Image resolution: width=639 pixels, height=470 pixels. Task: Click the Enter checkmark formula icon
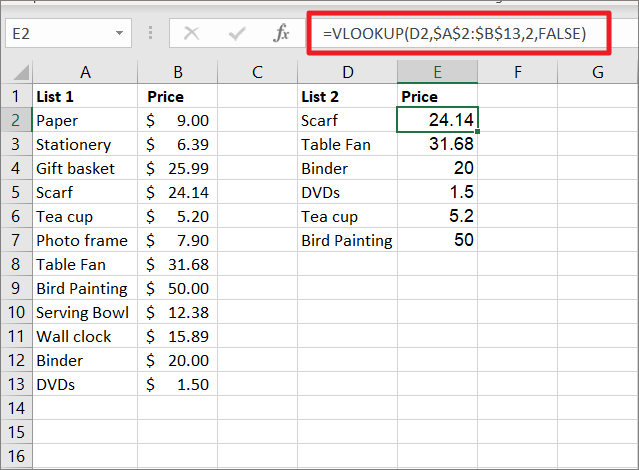pos(237,33)
